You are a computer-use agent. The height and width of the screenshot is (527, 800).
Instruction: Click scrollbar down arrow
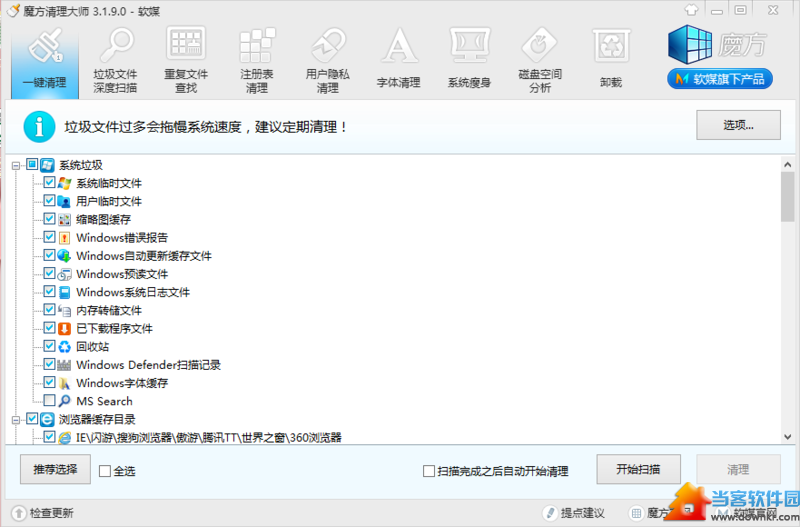(x=787, y=437)
